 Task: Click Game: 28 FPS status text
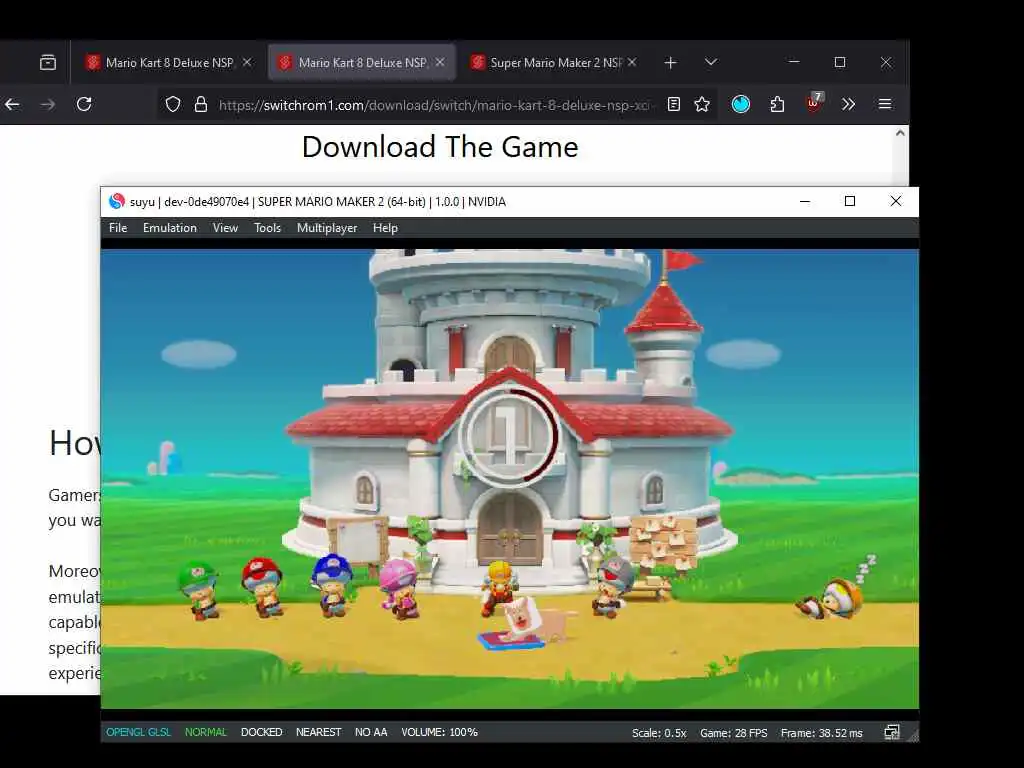(x=734, y=733)
